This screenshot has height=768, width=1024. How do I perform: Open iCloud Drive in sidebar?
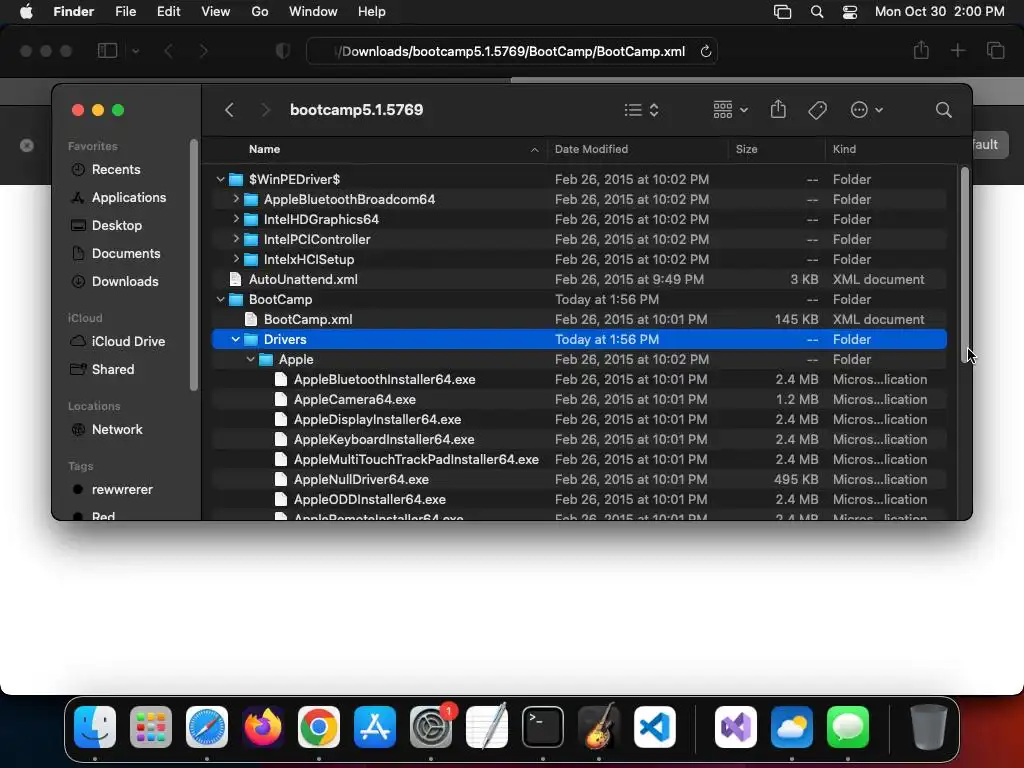(128, 342)
